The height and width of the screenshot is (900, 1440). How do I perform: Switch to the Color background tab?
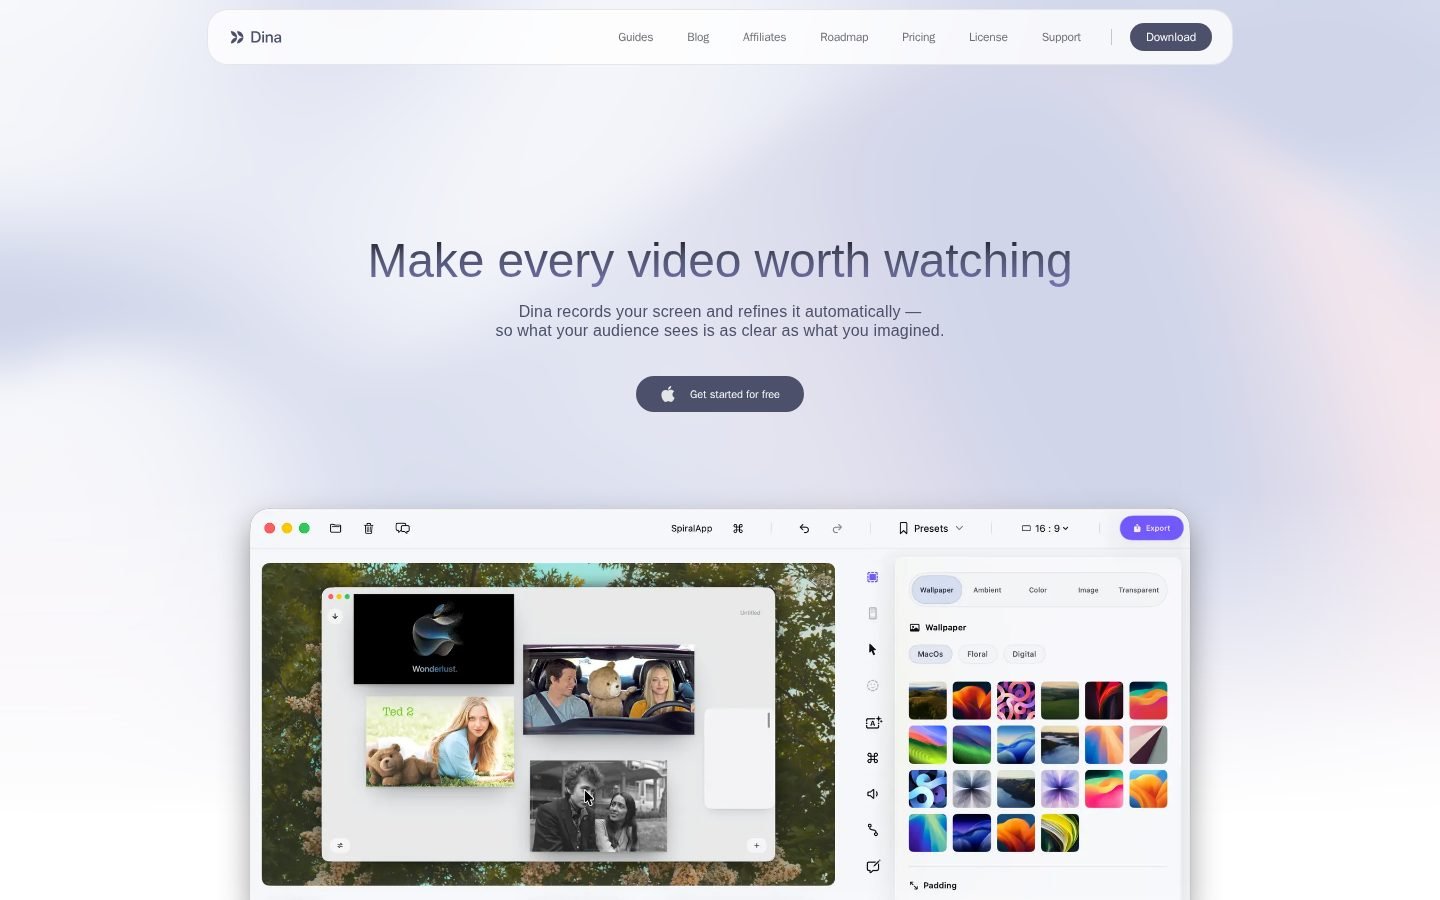point(1038,590)
